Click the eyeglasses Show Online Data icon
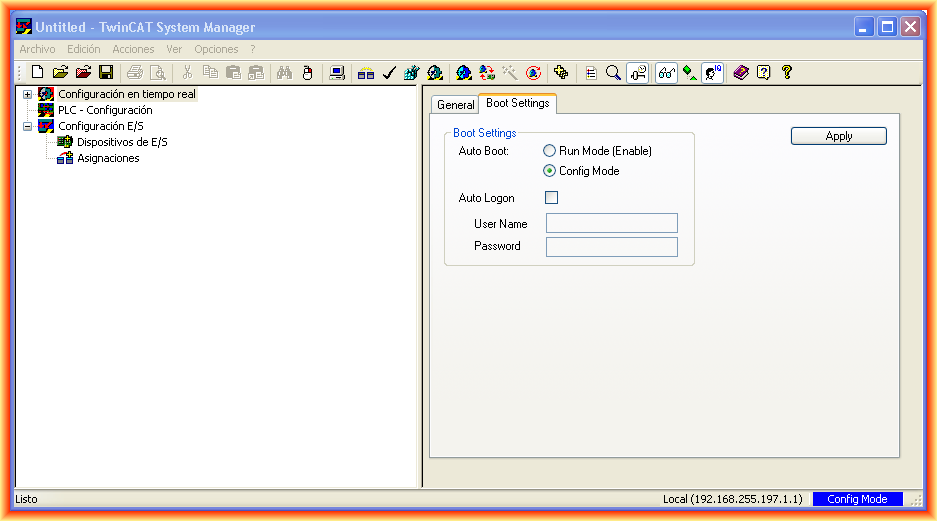 coord(666,72)
